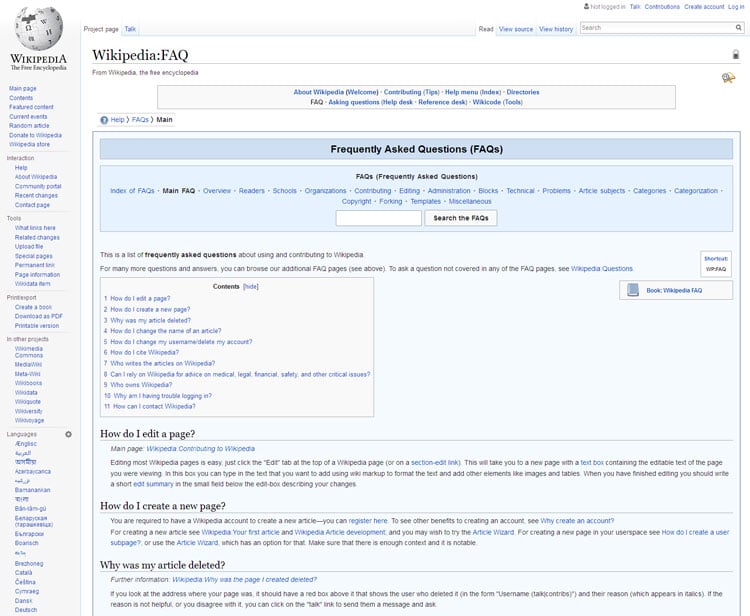Open the section-edit link
This screenshot has height=616, width=750.
pos(435,463)
